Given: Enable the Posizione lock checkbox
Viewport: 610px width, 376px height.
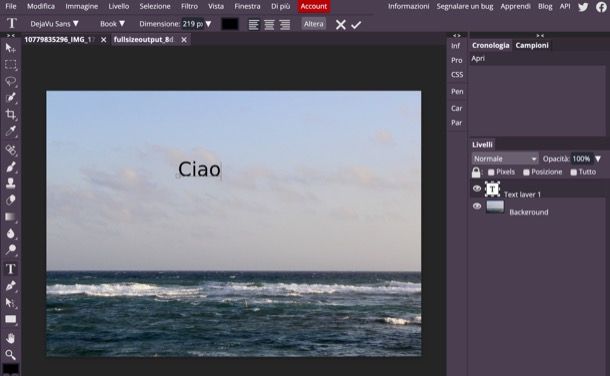Looking at the screenshot, I should (x=526, y=172).
